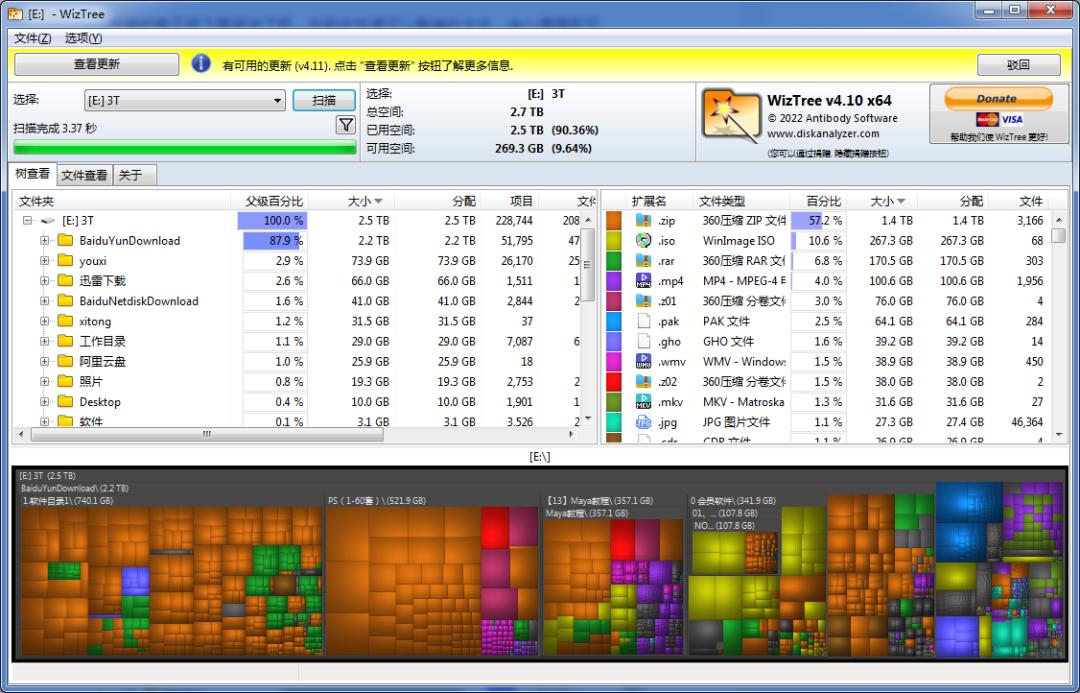Click the xitong folder icon
The width and height of the screenshot is (1080, 693).
pos(65,321)
